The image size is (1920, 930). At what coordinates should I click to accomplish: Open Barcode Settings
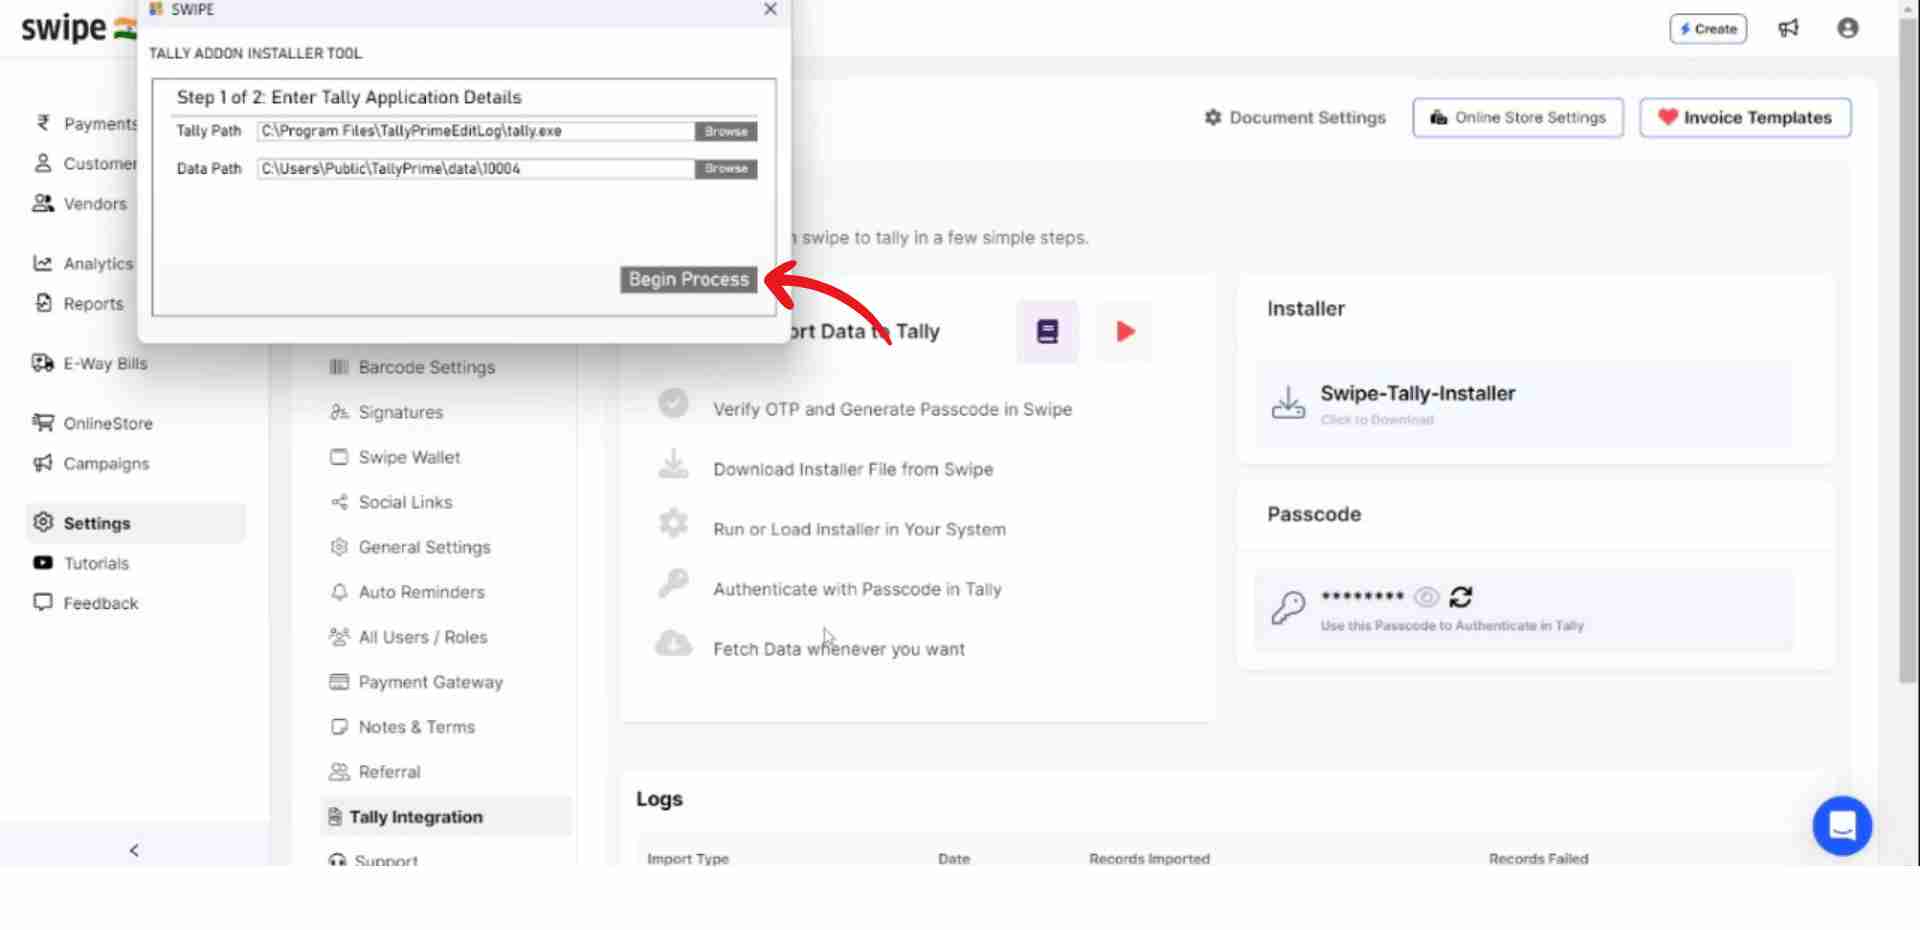pos(413,367)
